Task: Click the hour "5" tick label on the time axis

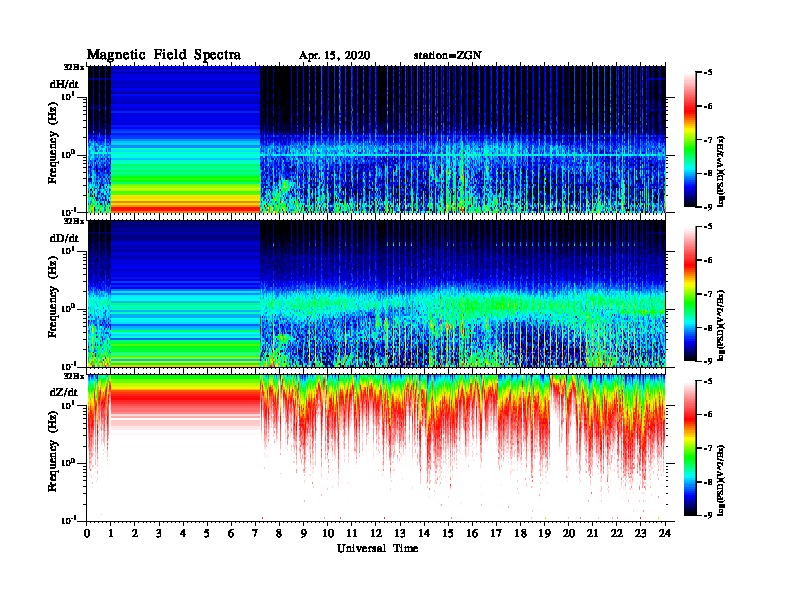Action: coord(207,533)
